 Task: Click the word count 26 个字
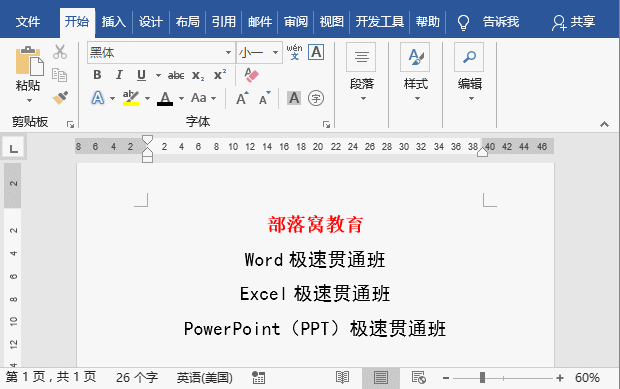(136, 378)
